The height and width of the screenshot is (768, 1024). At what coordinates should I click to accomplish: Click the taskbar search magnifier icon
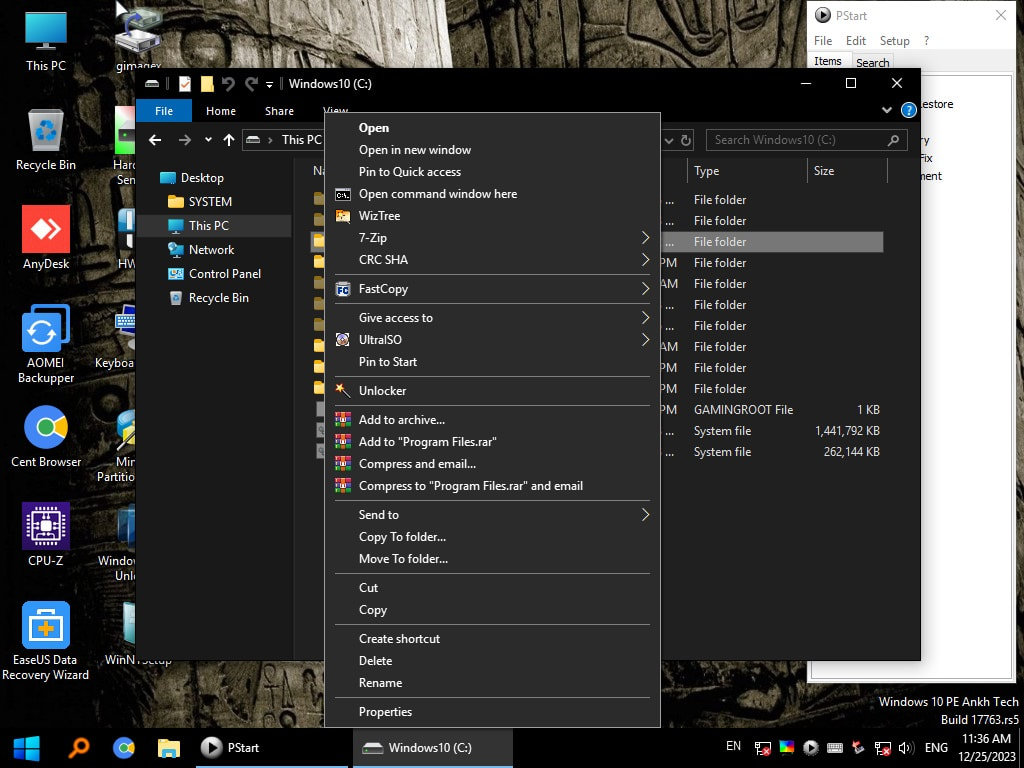79,747
